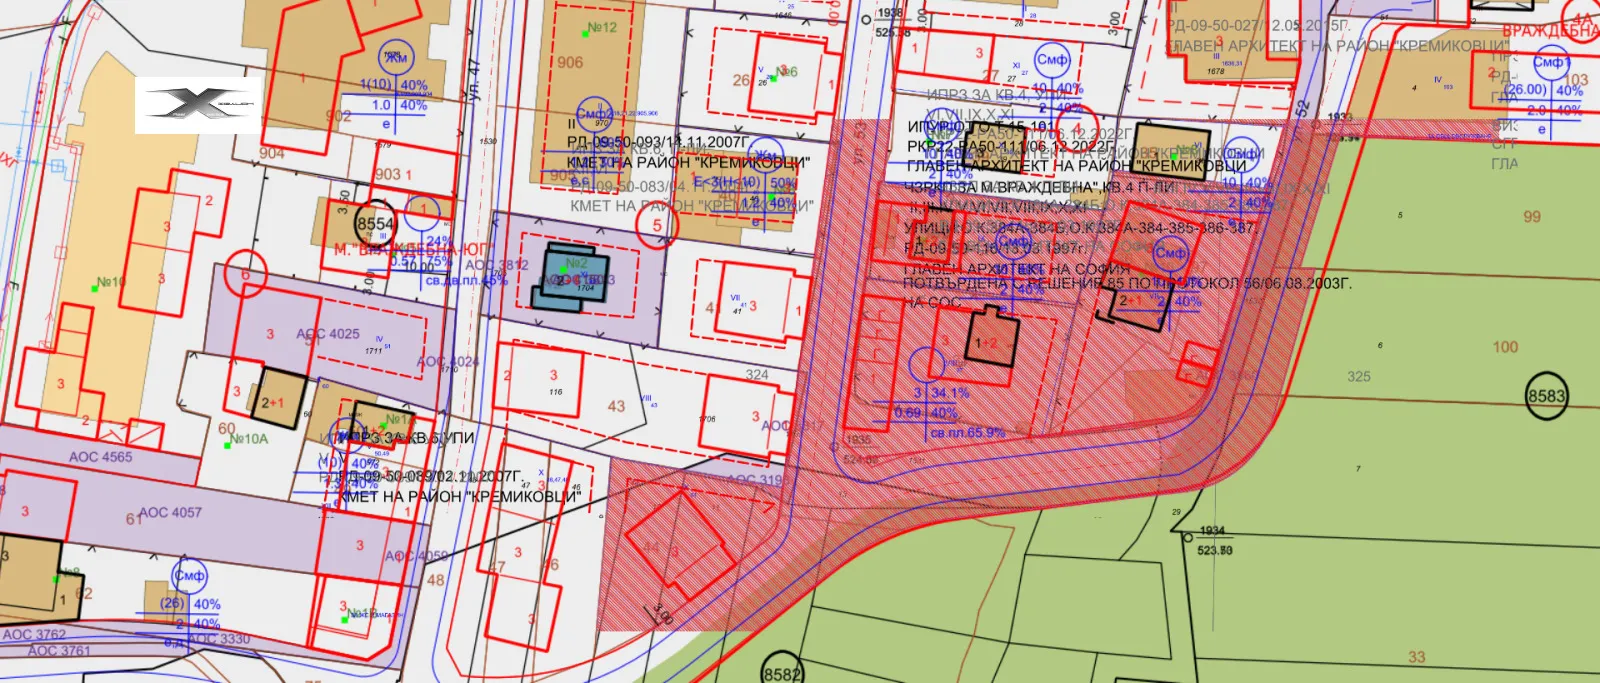Click the red circle labeled 6
Viewport: 1600px width, 683px height.
pyautogui.click(x=245, y=275)
